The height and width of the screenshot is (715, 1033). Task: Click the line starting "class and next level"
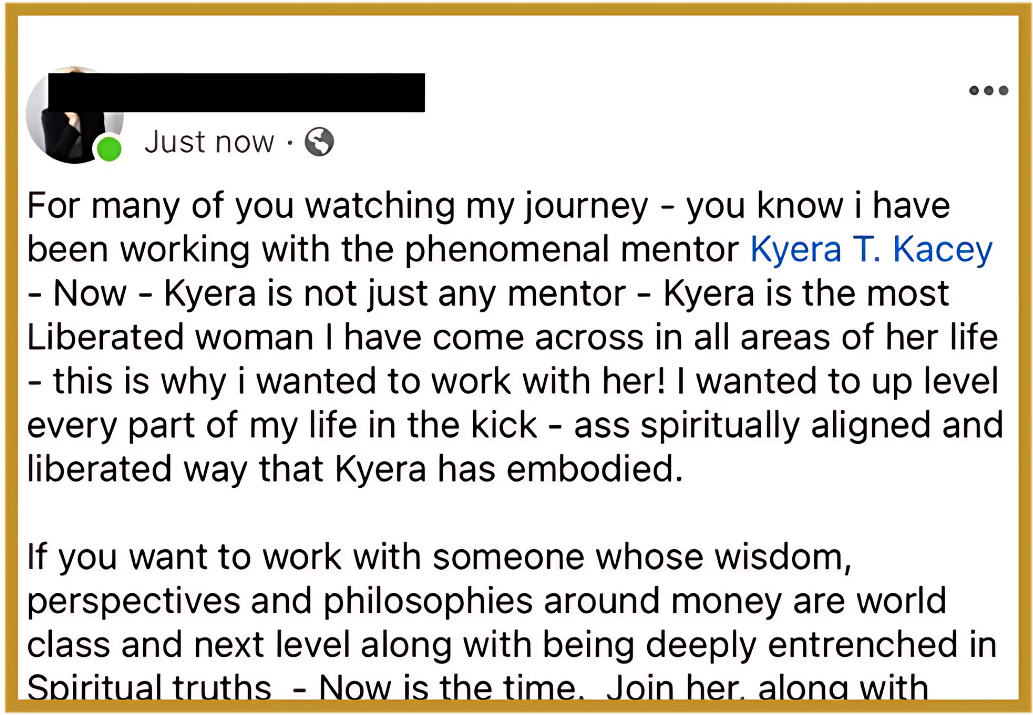[x=511, y=644]
